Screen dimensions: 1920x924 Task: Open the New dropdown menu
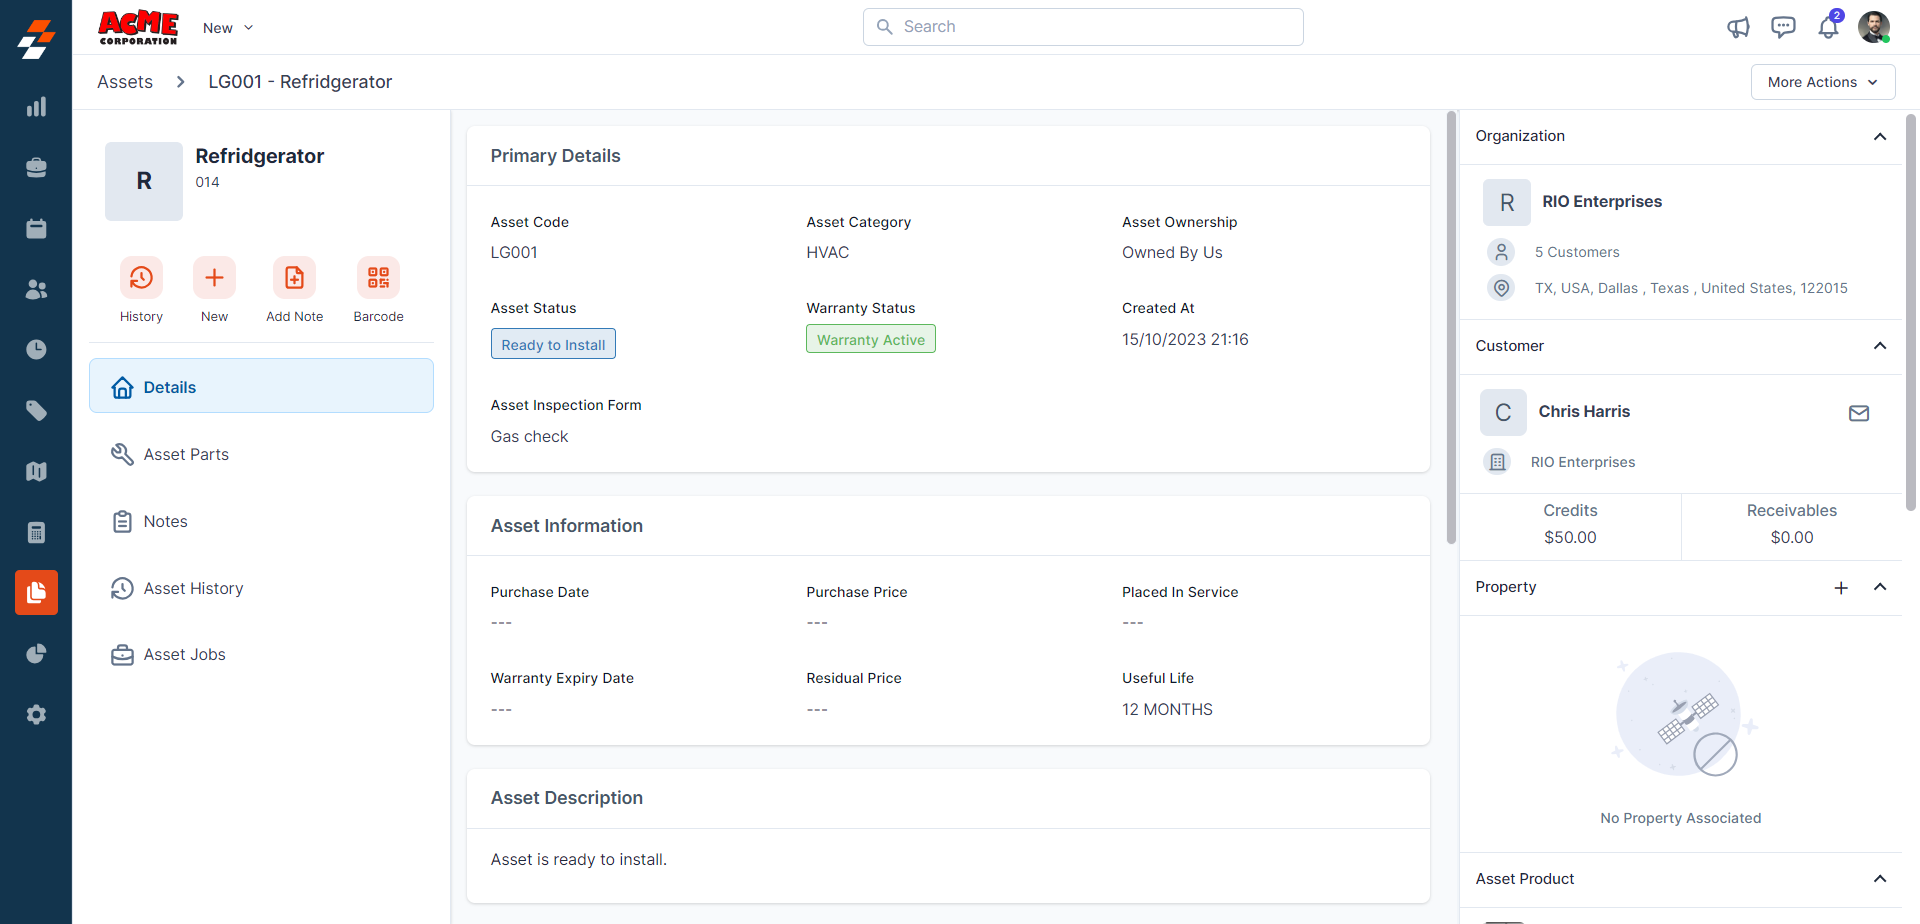[x=228, y=28]
